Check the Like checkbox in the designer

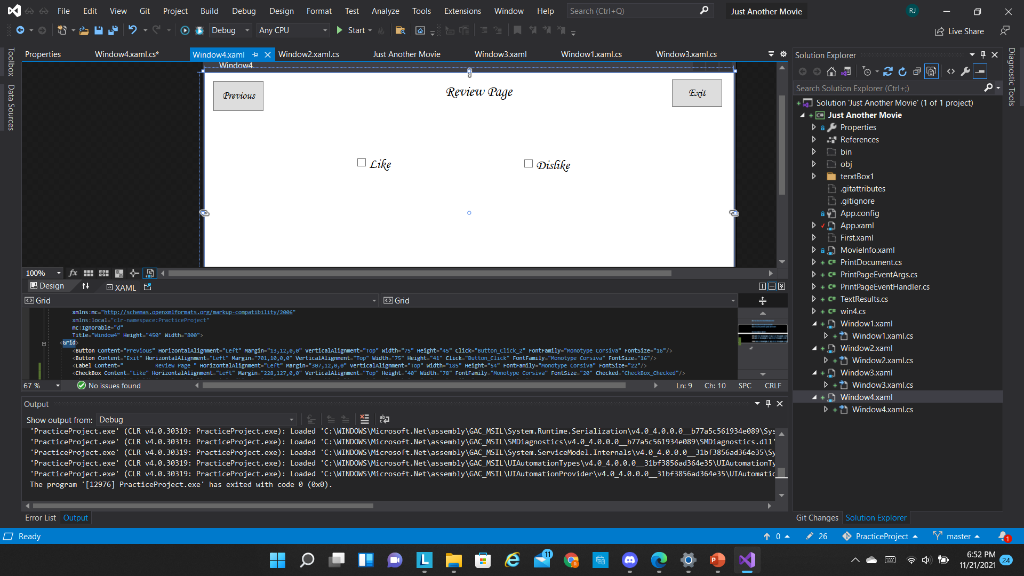coord(362,161)
